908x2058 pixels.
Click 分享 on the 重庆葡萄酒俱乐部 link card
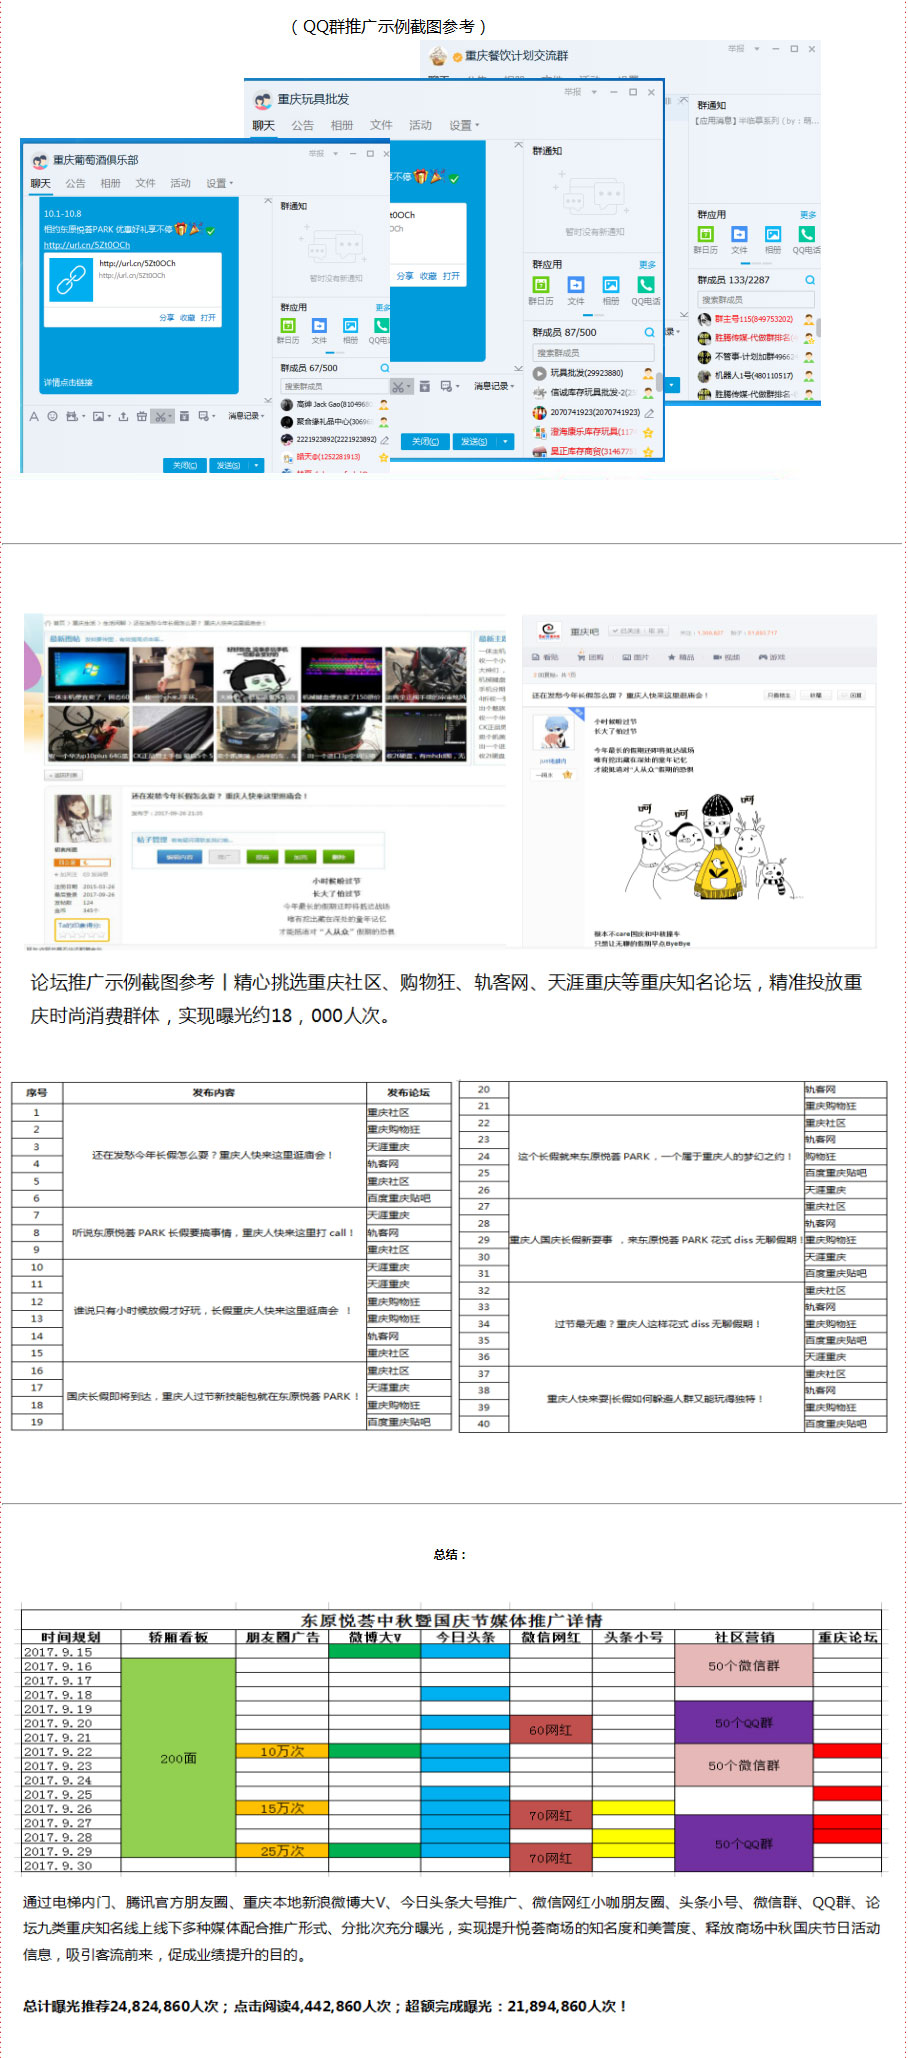point(166,317)
